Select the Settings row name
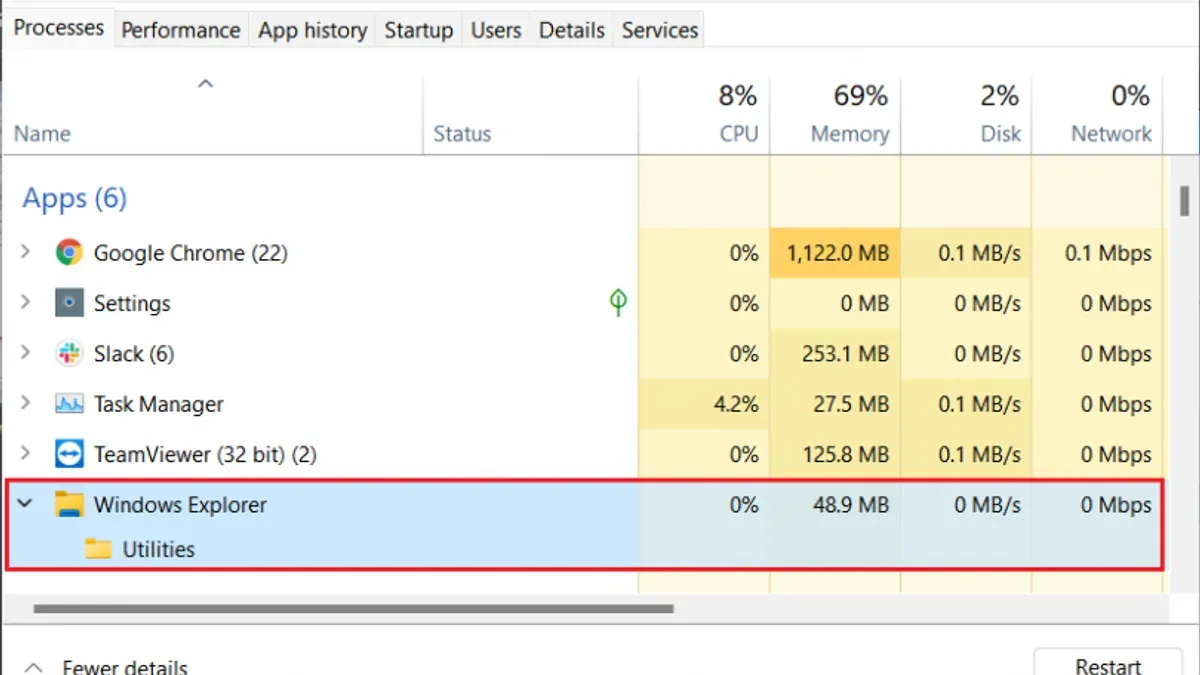 (x=132, y=303)
